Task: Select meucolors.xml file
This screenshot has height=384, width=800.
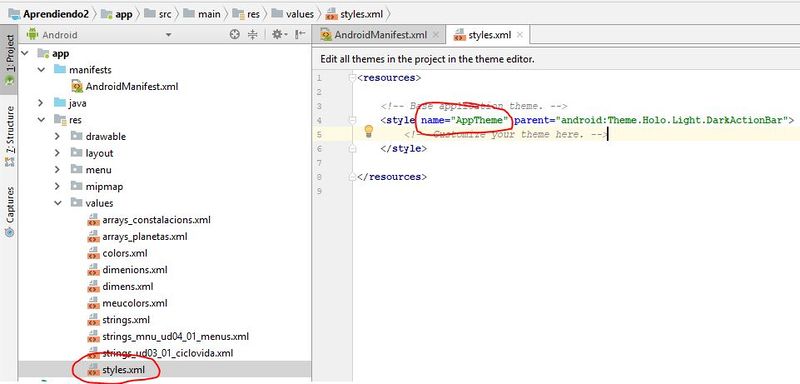Action: [135, 303]
